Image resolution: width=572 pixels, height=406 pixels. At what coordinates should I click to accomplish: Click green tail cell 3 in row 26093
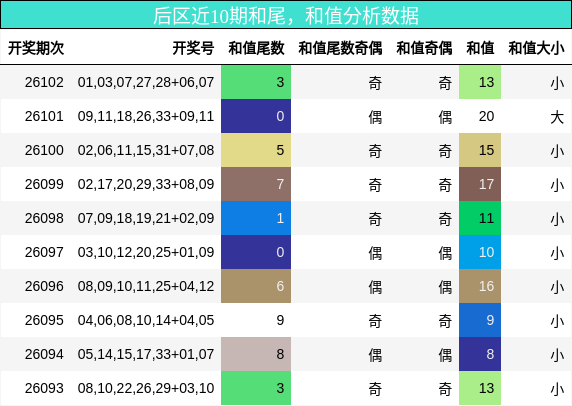pos(256,388)
